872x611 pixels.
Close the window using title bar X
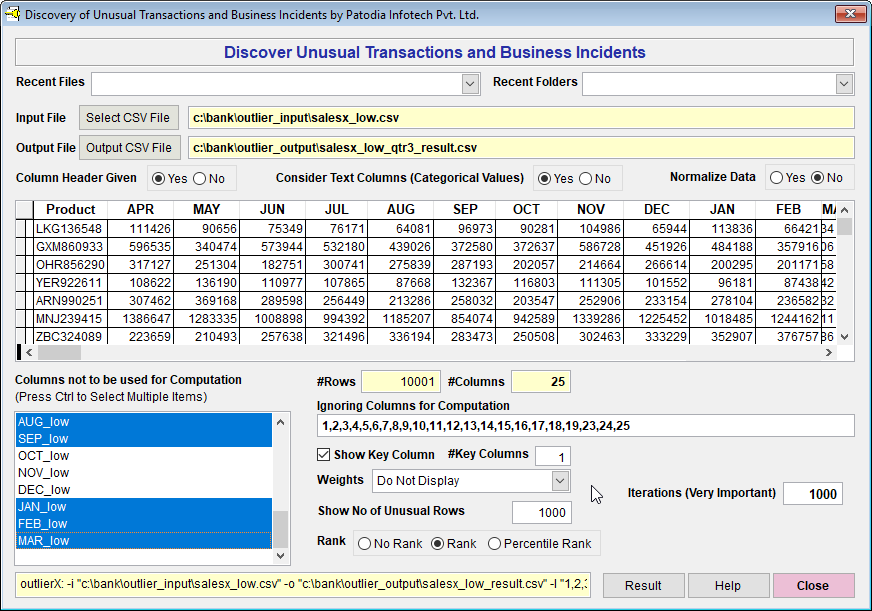click(850, 14)
